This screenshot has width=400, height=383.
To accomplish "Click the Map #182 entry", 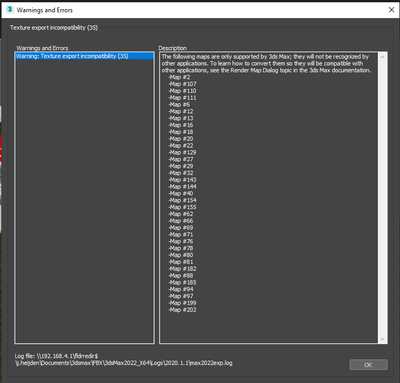I will coord(182,268).
